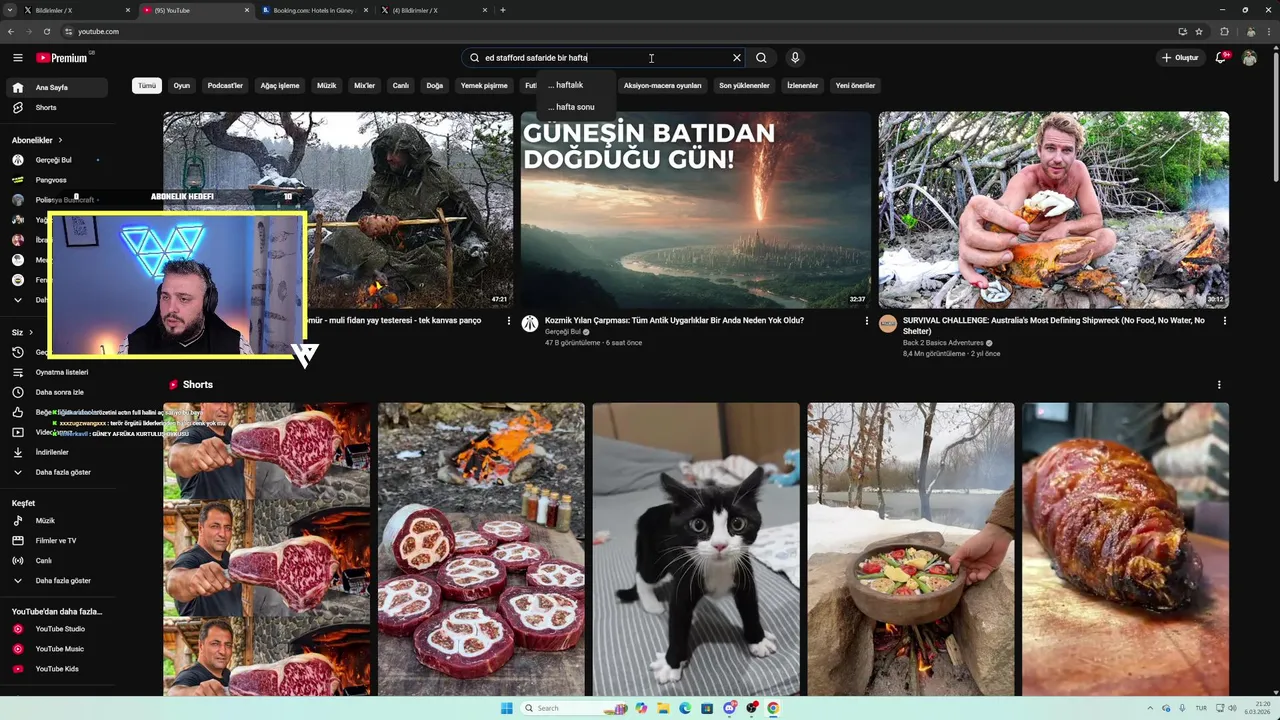Click the search magnifier button
The height and width of the screenshot is (720, 1280).
761,58
